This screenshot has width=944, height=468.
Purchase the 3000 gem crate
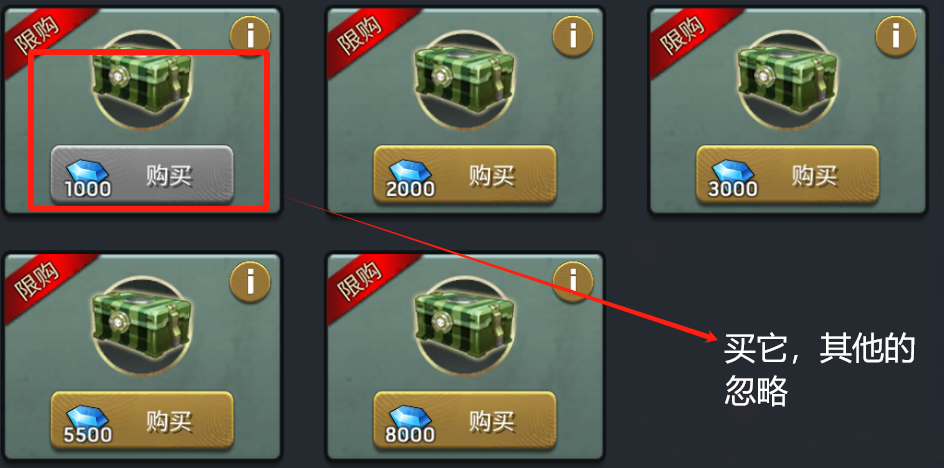coord(787,174)
